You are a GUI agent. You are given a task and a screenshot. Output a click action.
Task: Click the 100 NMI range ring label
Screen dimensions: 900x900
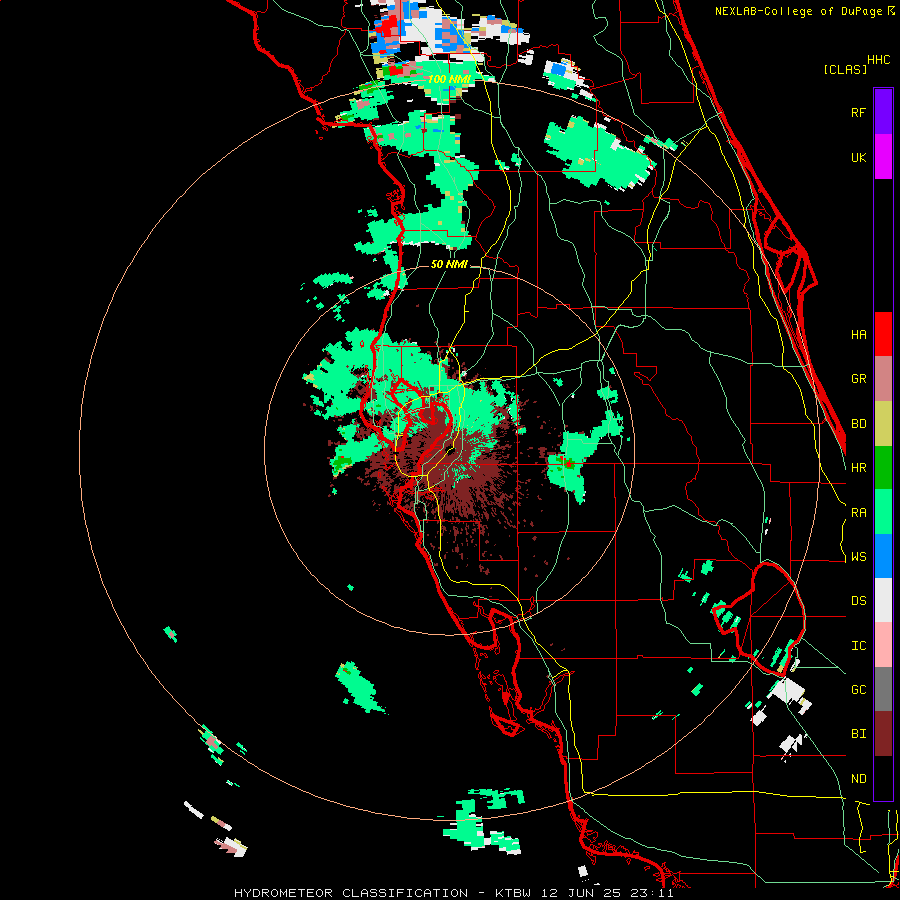click(448, 79)
